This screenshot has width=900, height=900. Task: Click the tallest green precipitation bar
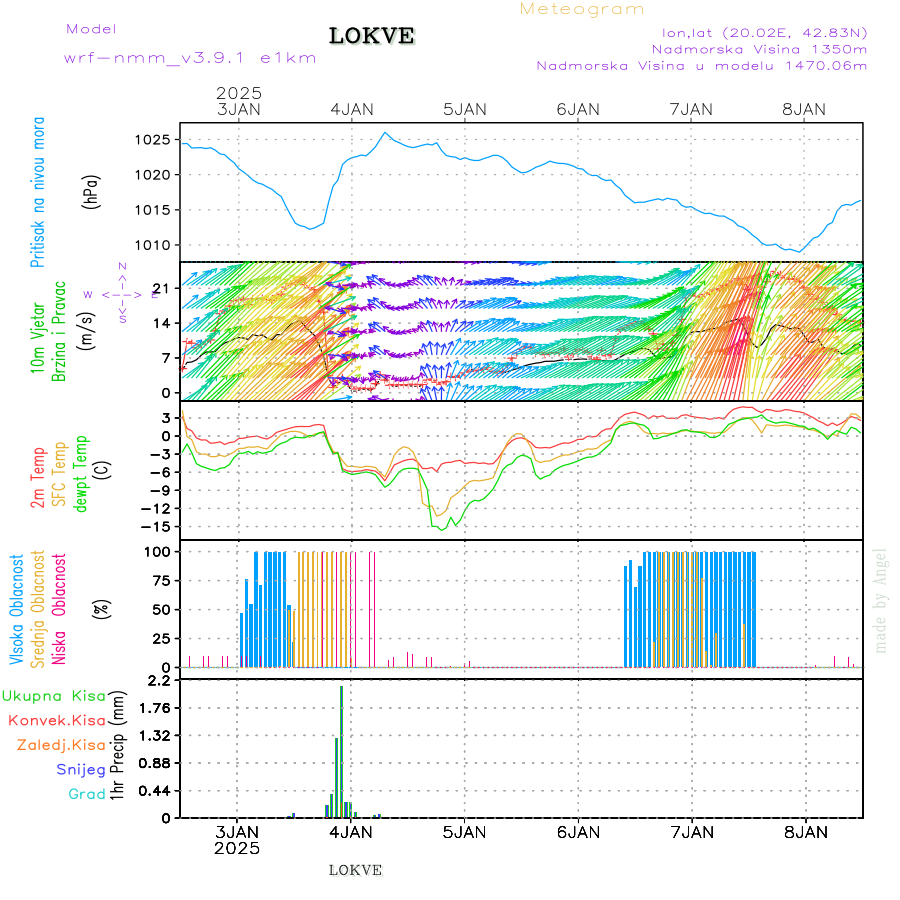point(342,752)
